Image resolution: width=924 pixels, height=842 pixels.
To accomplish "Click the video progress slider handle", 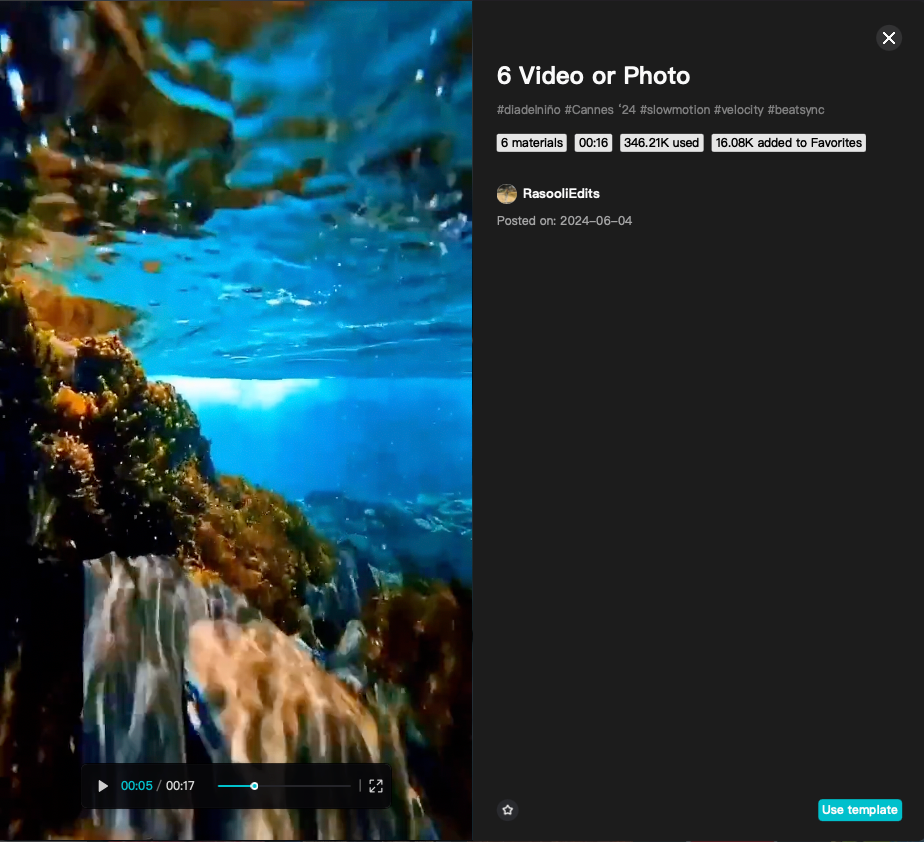I will click(x=254, y=786).
